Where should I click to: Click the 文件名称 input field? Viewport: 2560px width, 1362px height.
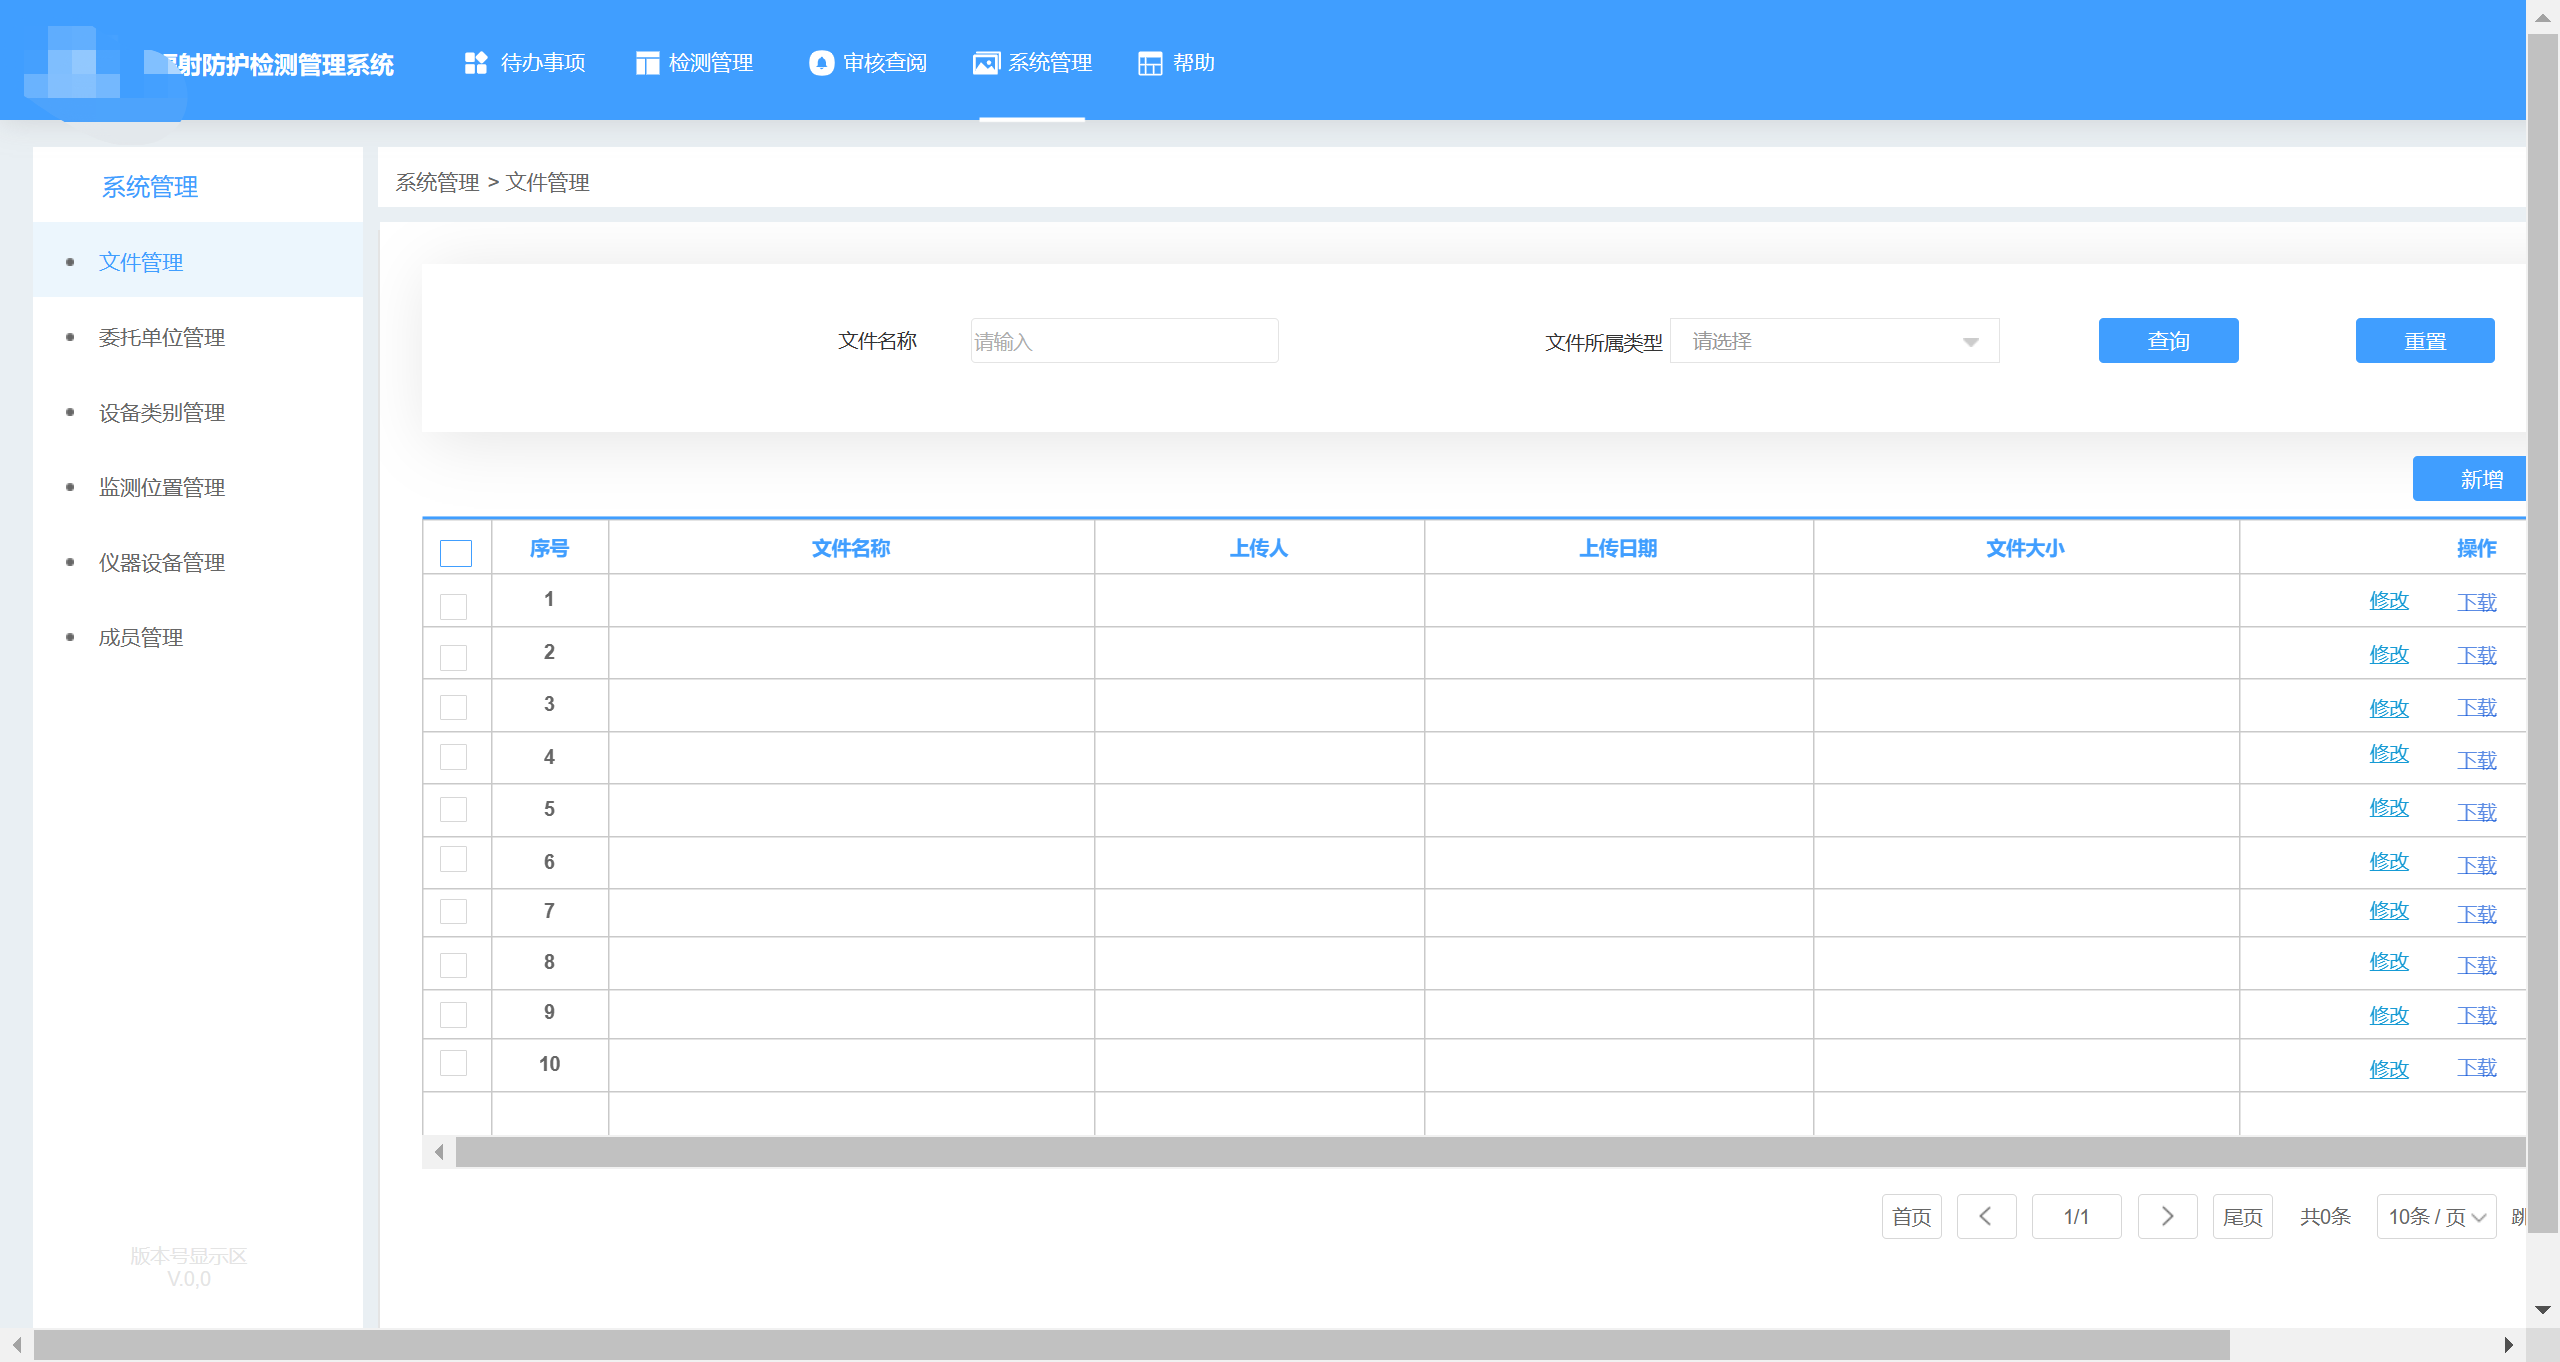click(x=1124, y=341)
